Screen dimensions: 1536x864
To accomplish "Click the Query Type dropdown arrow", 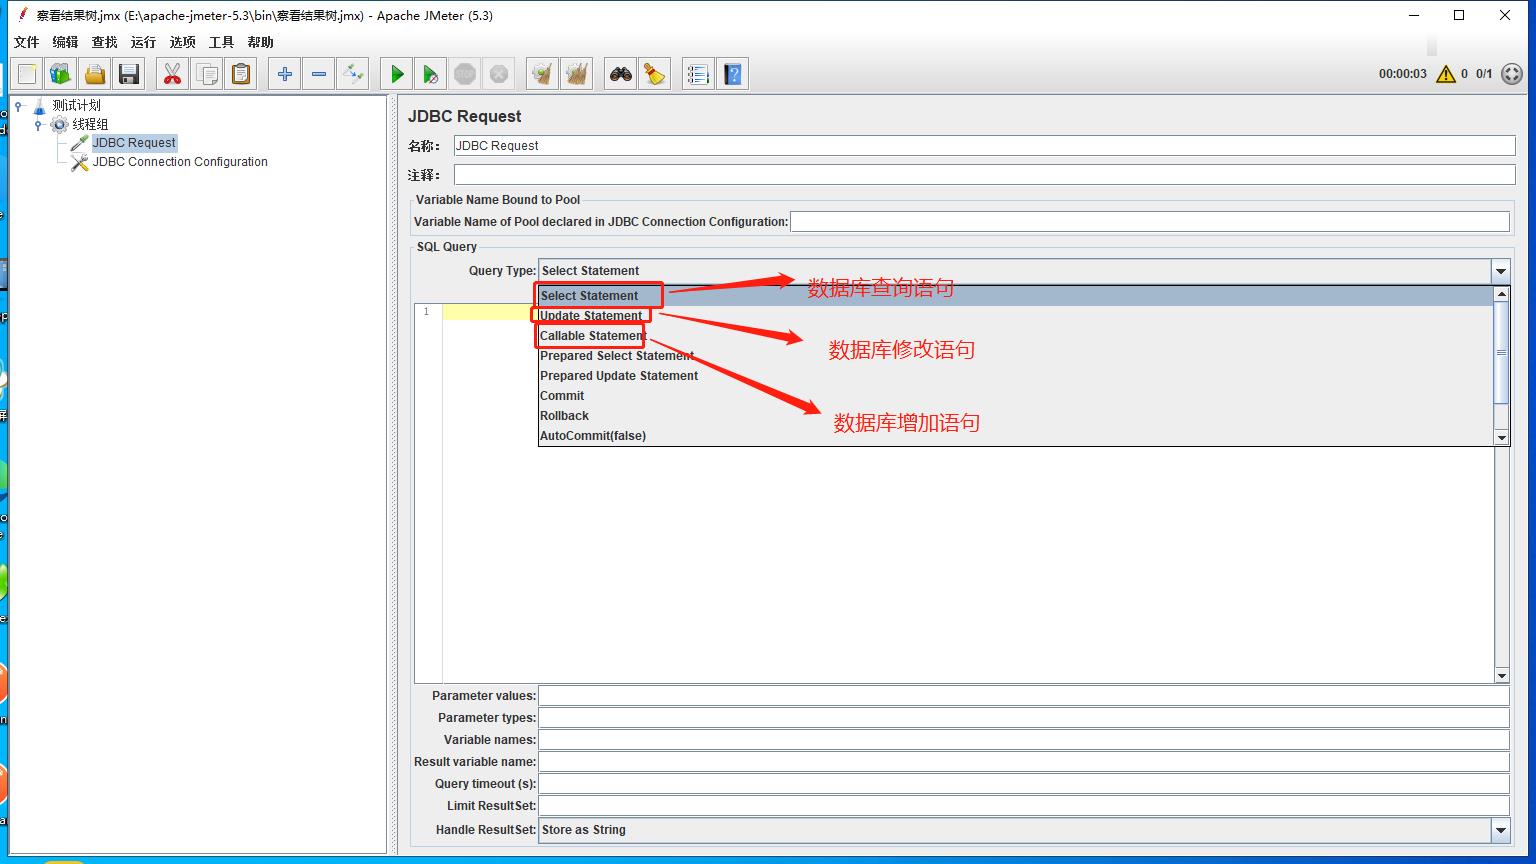I will 1500,271.
